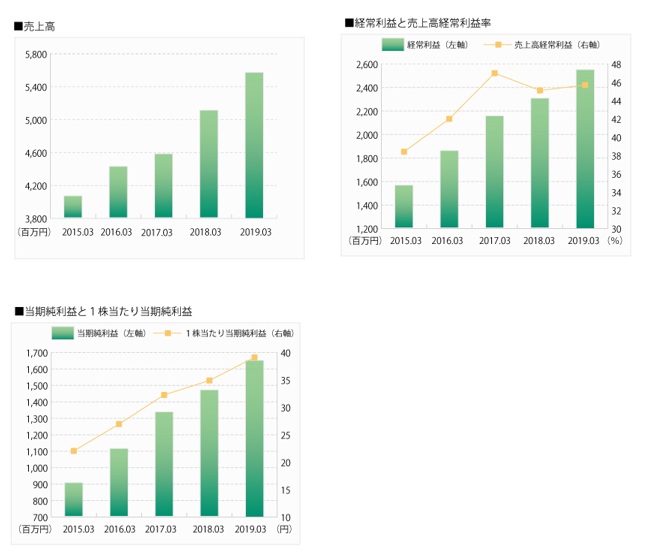Click the (%) unit label

pyautogui.click(x=614, y=241)
